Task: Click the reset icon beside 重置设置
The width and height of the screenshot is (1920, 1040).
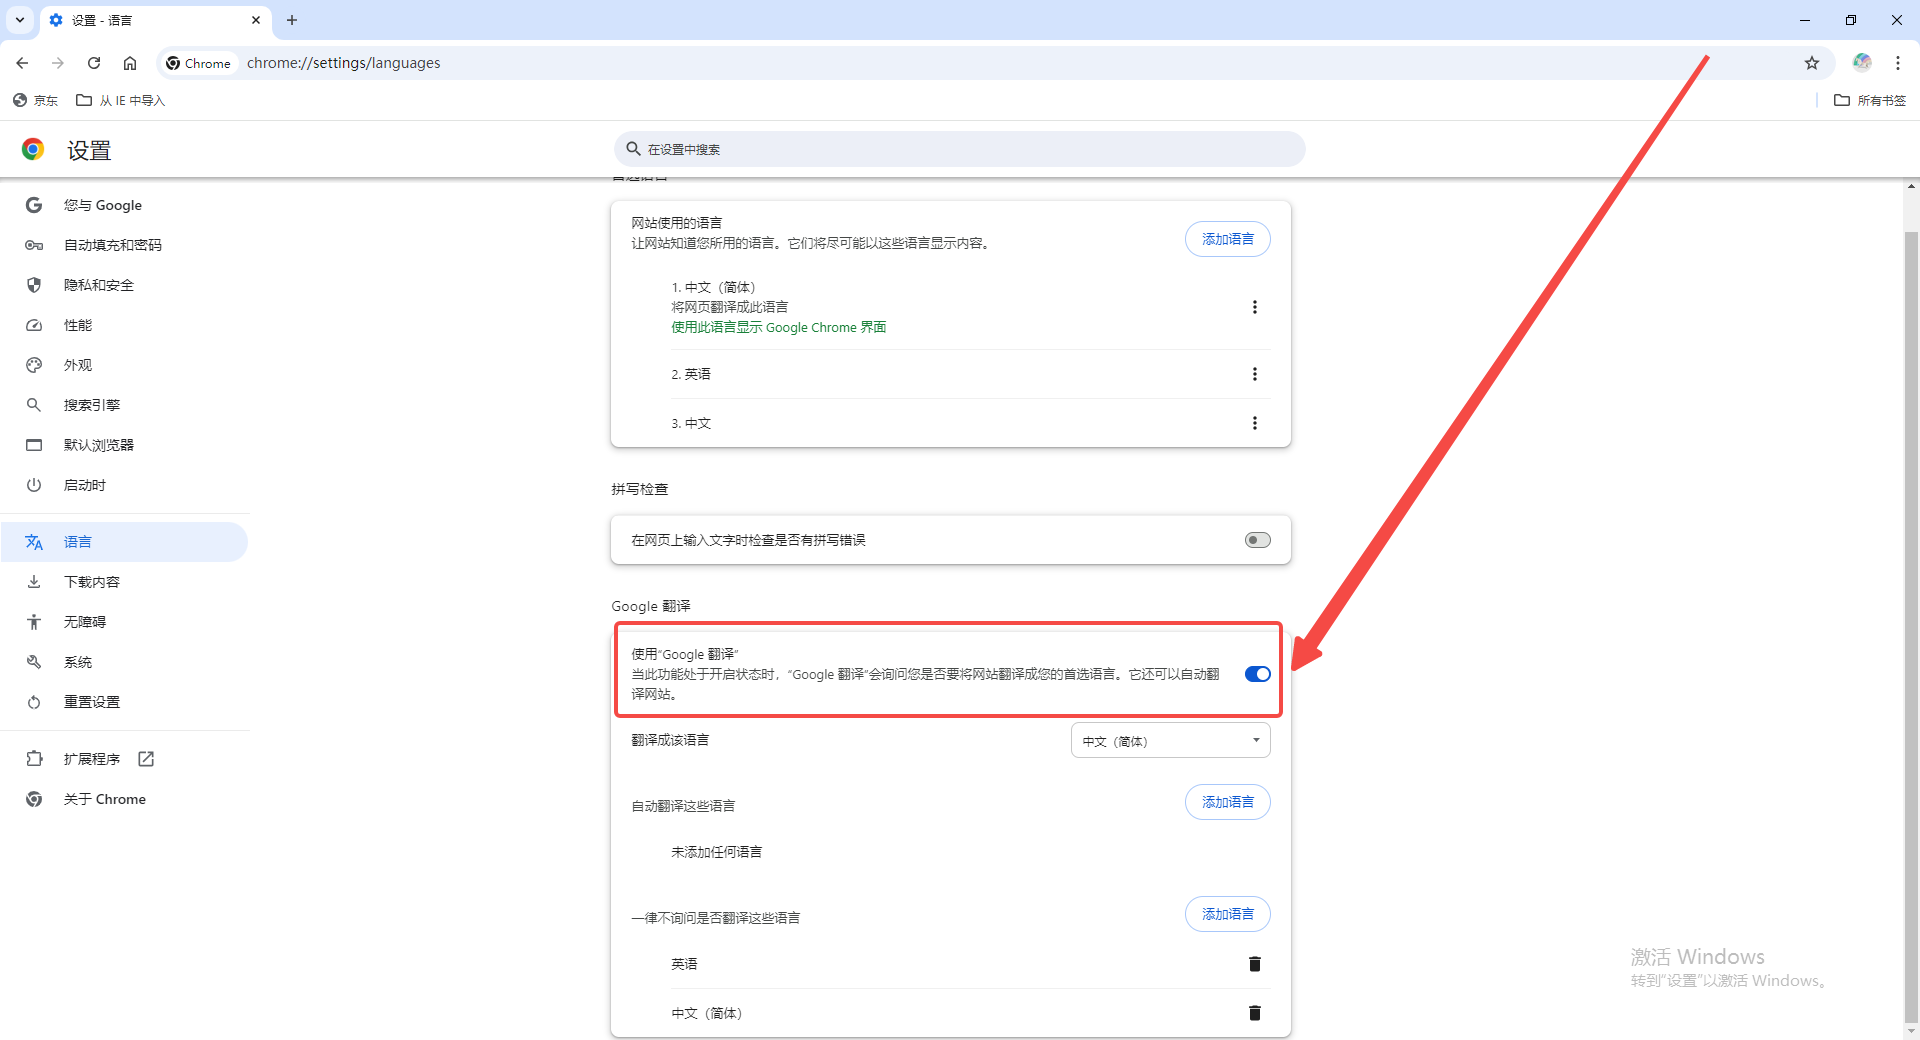Action: (34, 702)
